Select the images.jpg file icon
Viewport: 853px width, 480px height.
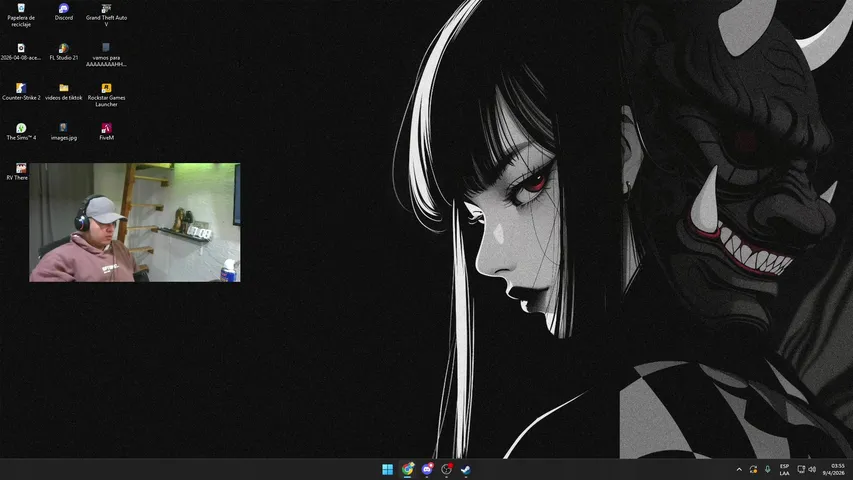click(x=64, y=132)
